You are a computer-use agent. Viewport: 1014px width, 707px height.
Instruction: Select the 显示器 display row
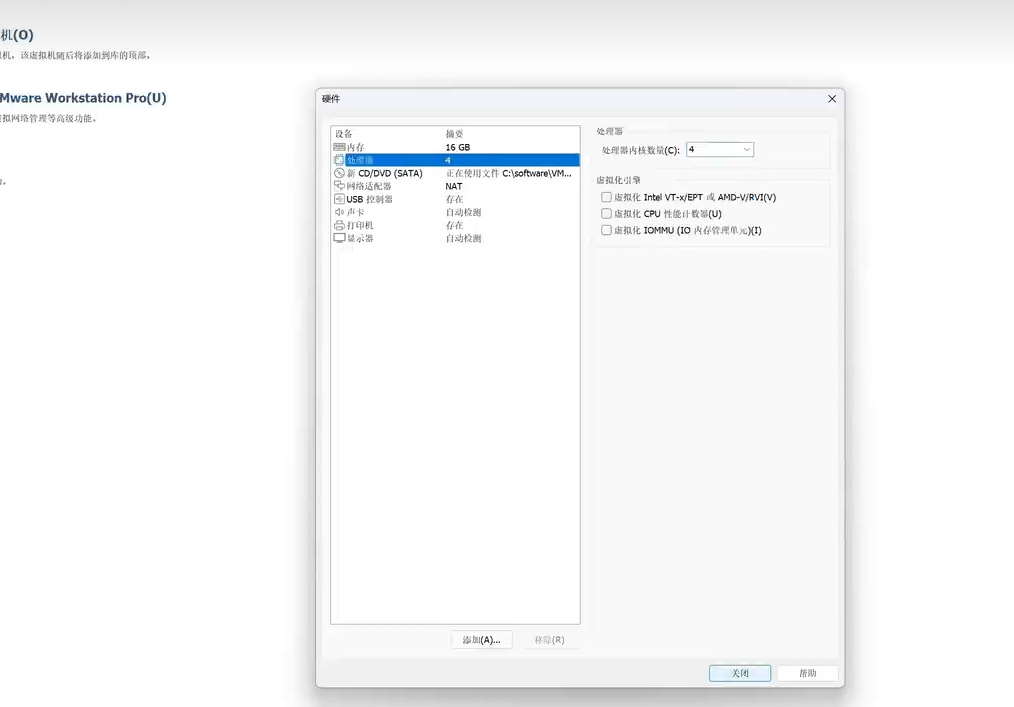[x=455, y=238]
